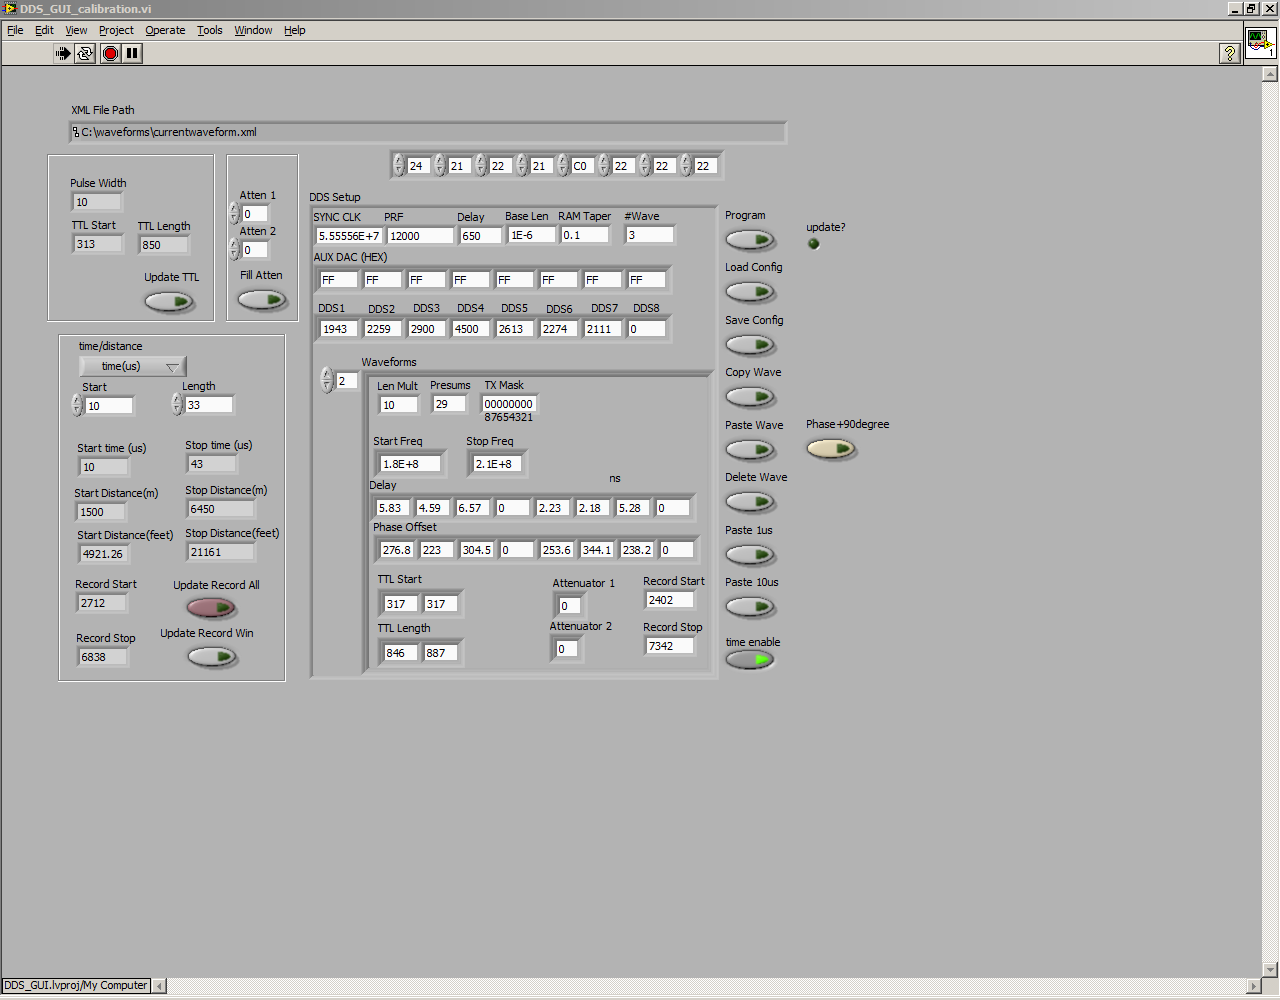
Task: Toggle the Update Record All button
Action: pos(211,607)
